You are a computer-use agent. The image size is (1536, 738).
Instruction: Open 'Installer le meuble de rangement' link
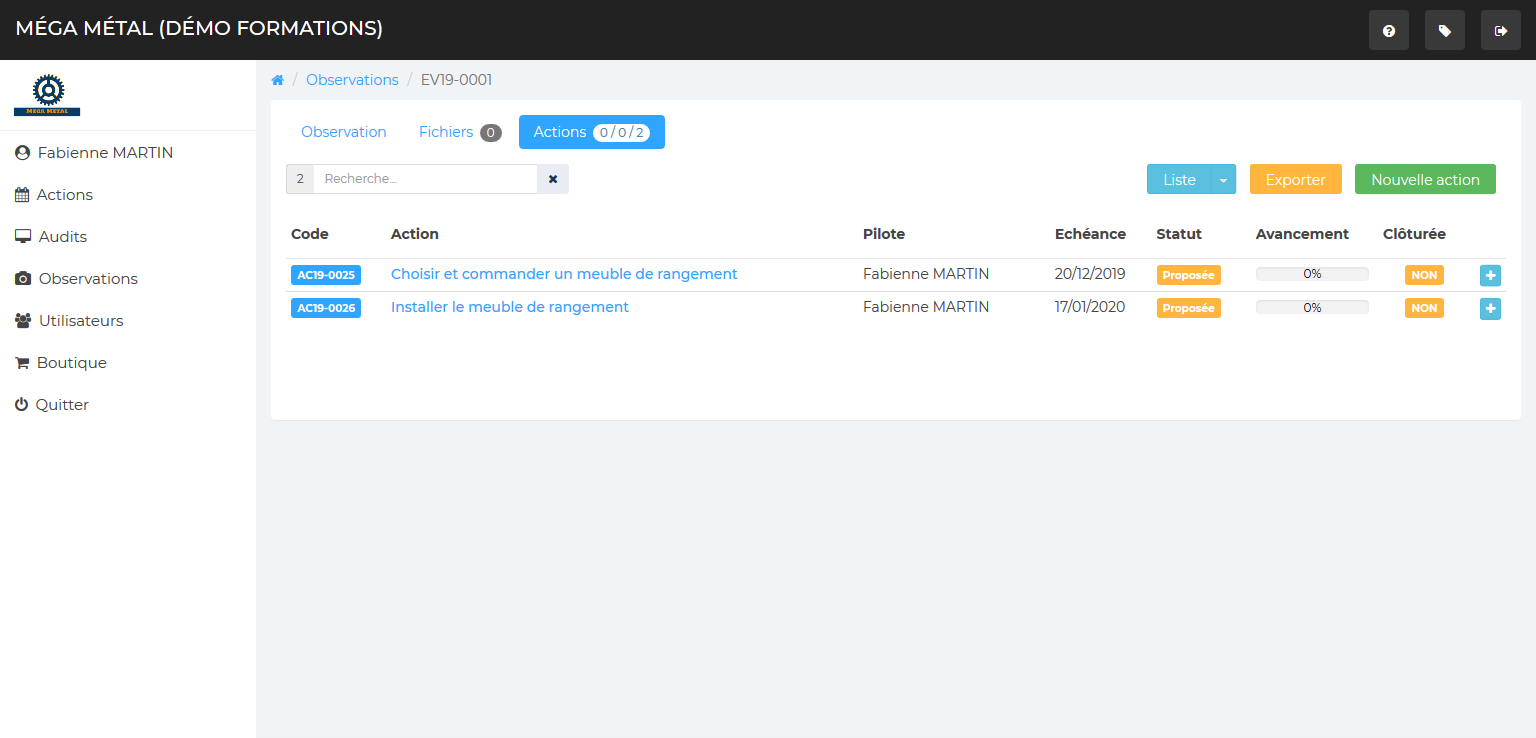[x=510, y=307]
